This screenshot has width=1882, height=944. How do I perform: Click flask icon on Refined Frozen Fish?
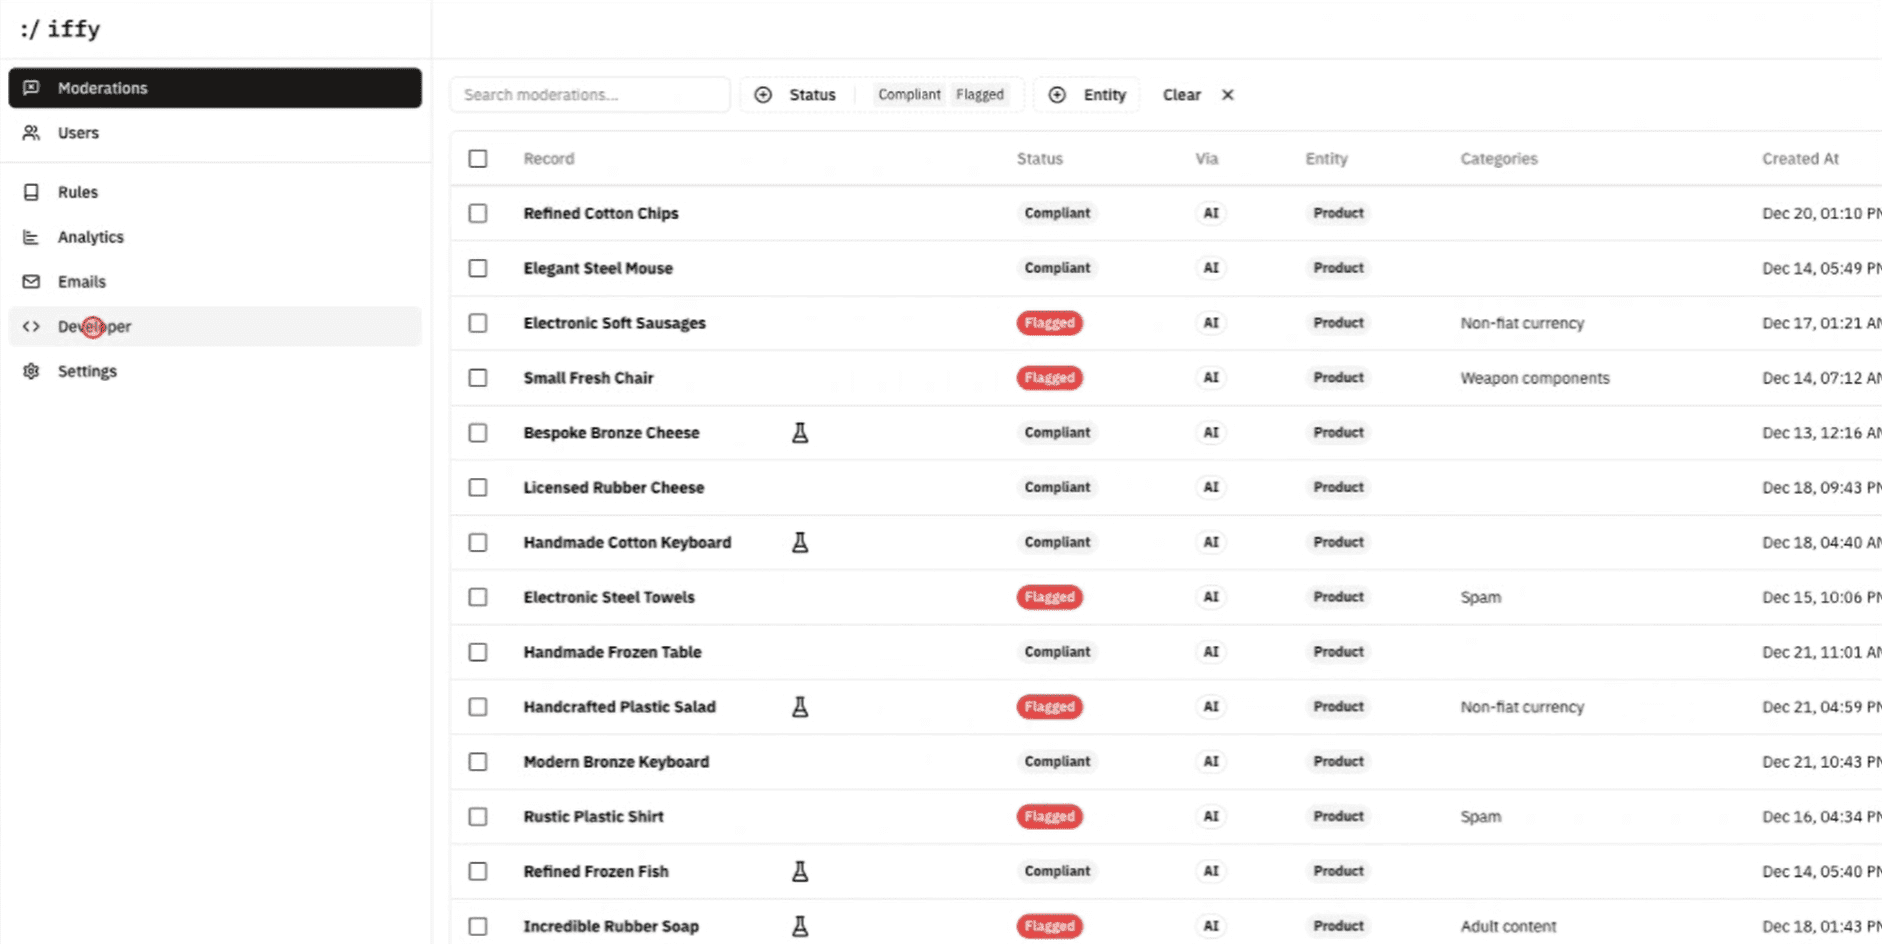pos(800,872)
